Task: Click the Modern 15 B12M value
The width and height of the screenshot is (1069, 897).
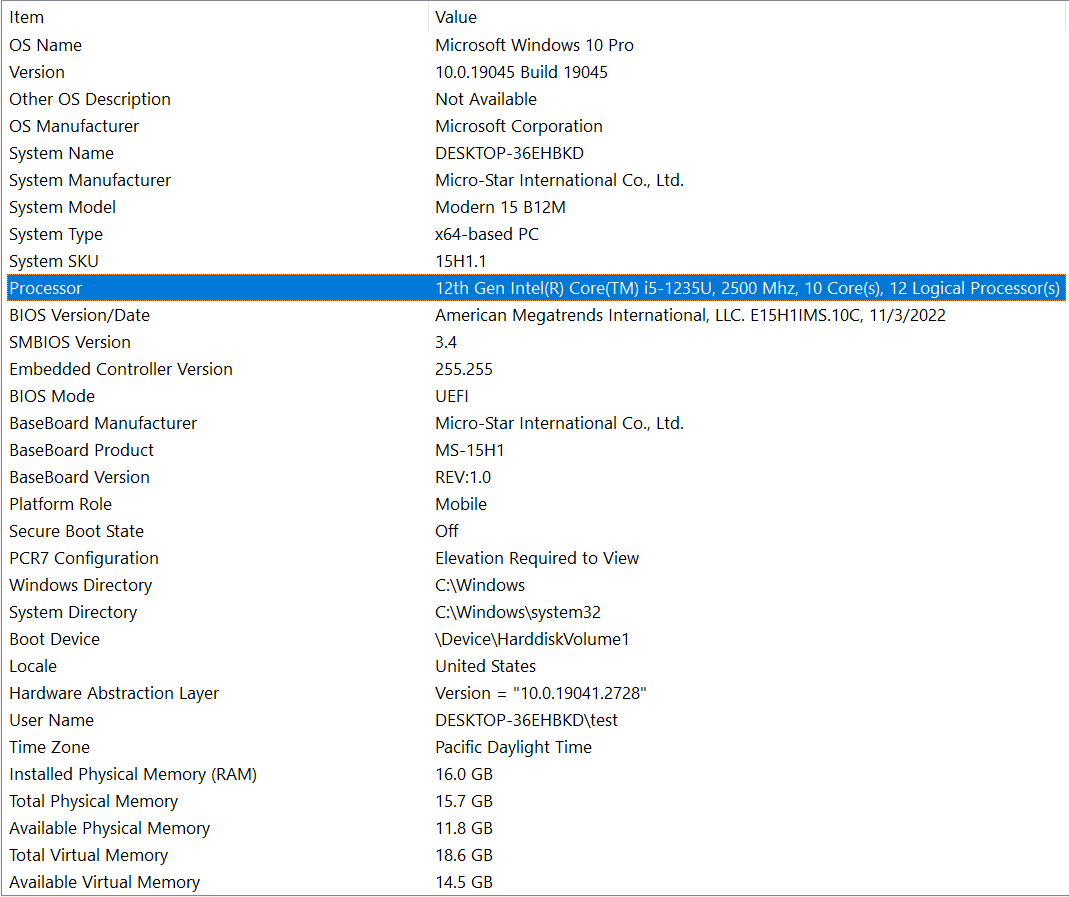Action: coord(500,207)
